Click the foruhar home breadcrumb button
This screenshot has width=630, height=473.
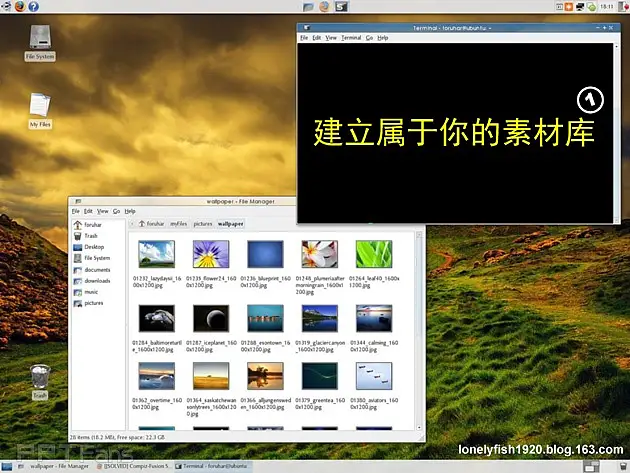[x=151, y=224]
